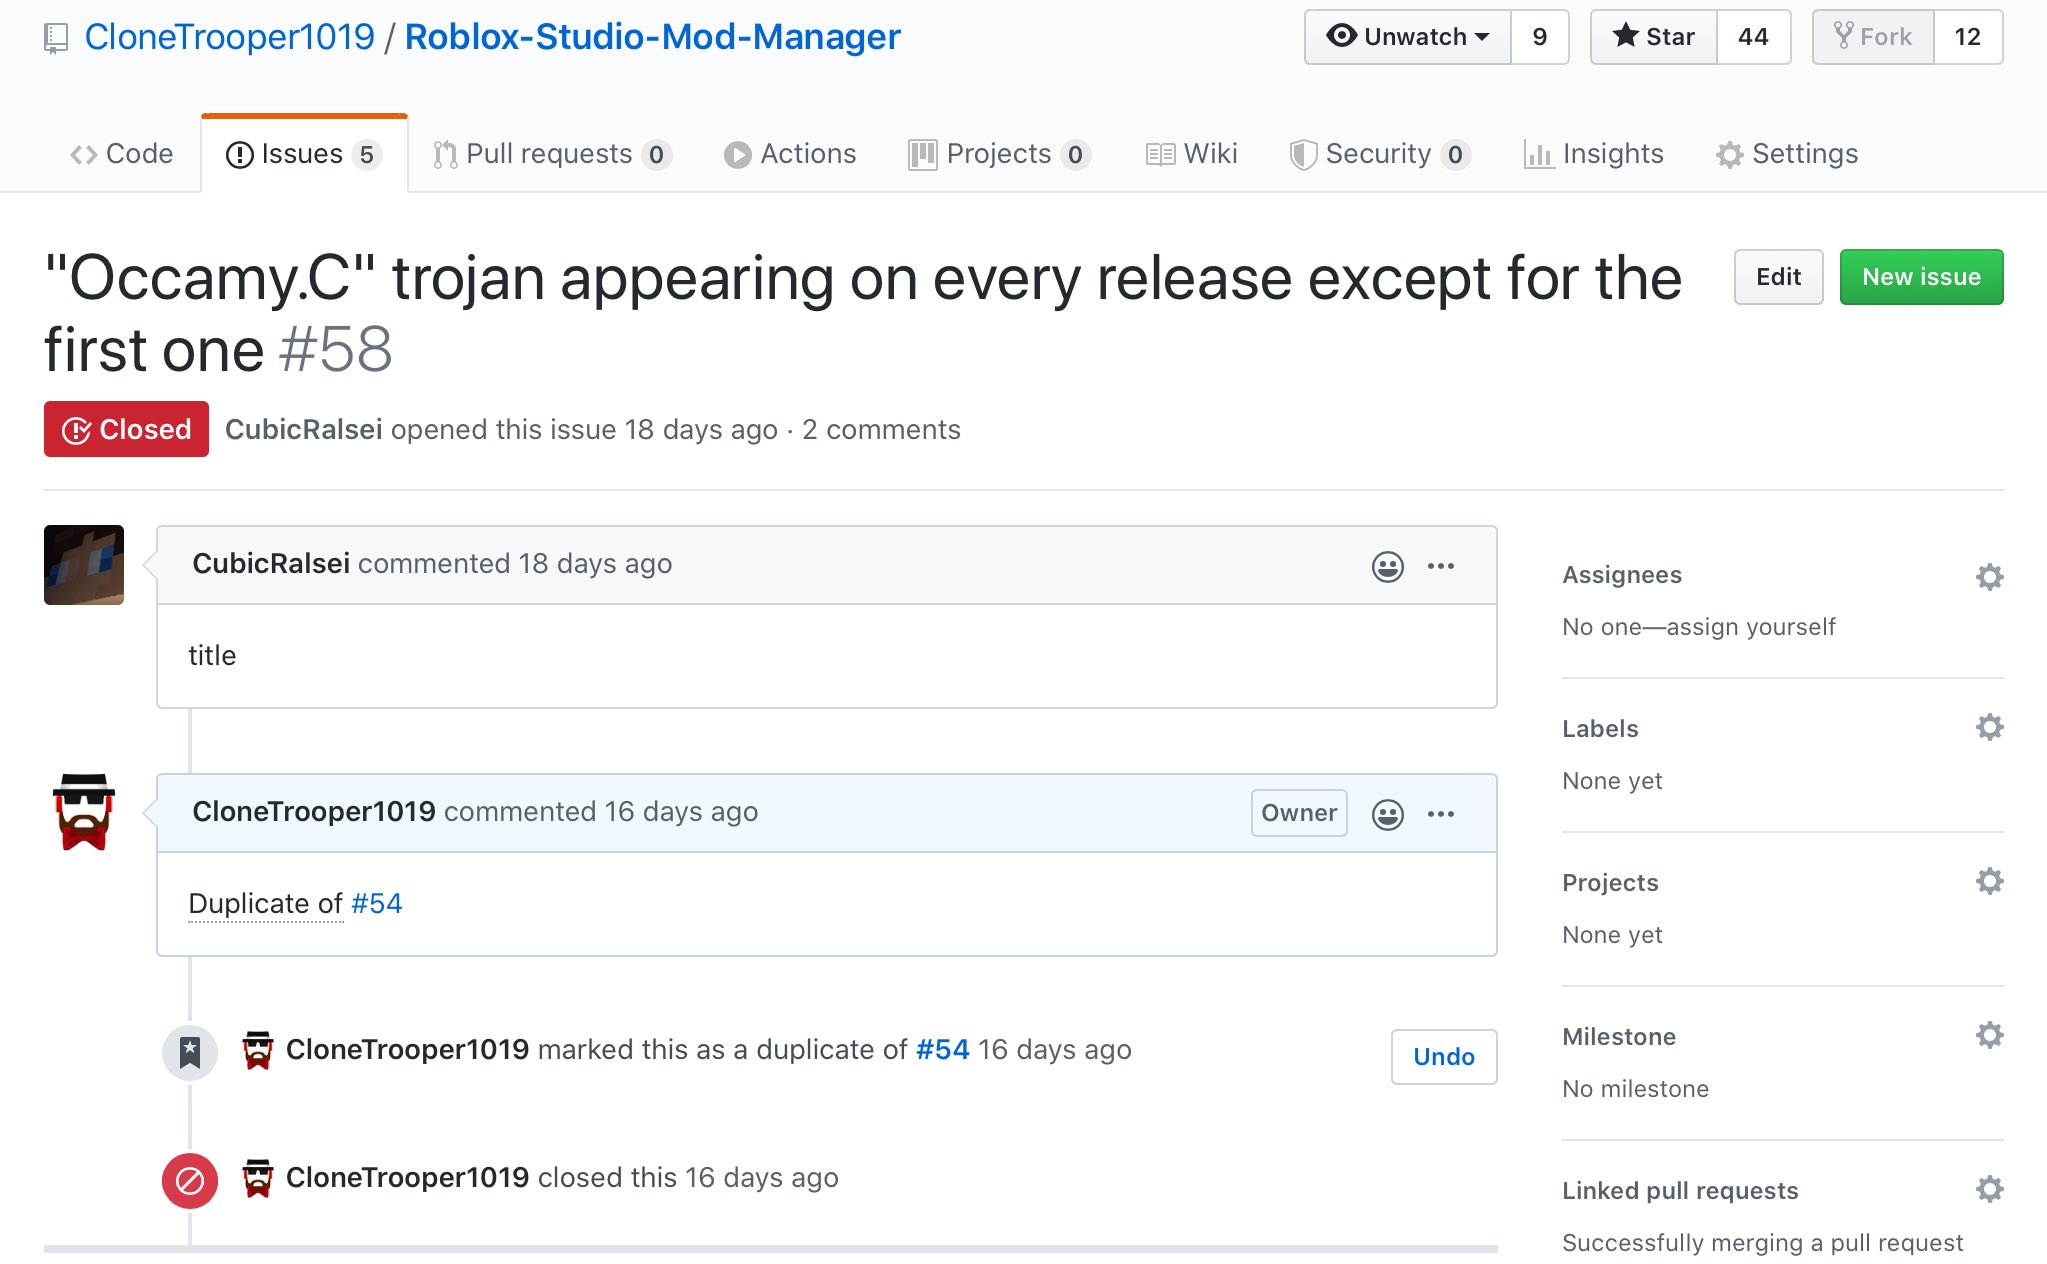Open the Milestone gear icon
The width and height of the screenshot is (2047, 1264).
[1989, 1035]
